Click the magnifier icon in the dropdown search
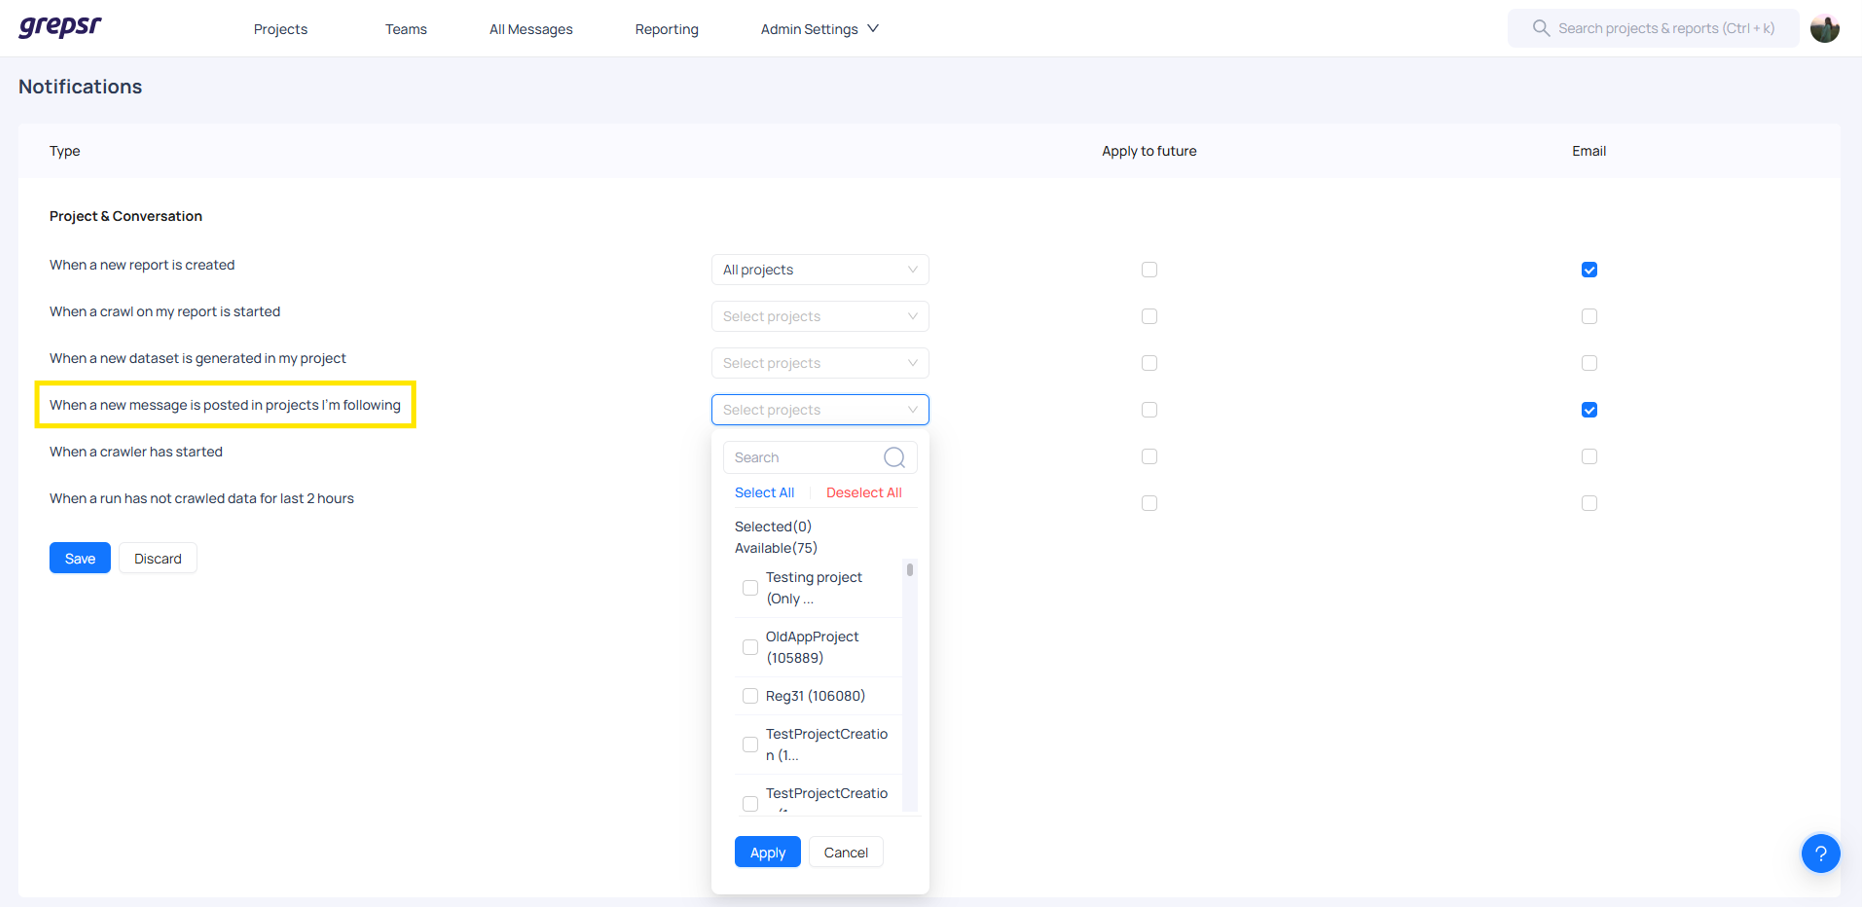The image size is (1862, 907). pos(894,458)
